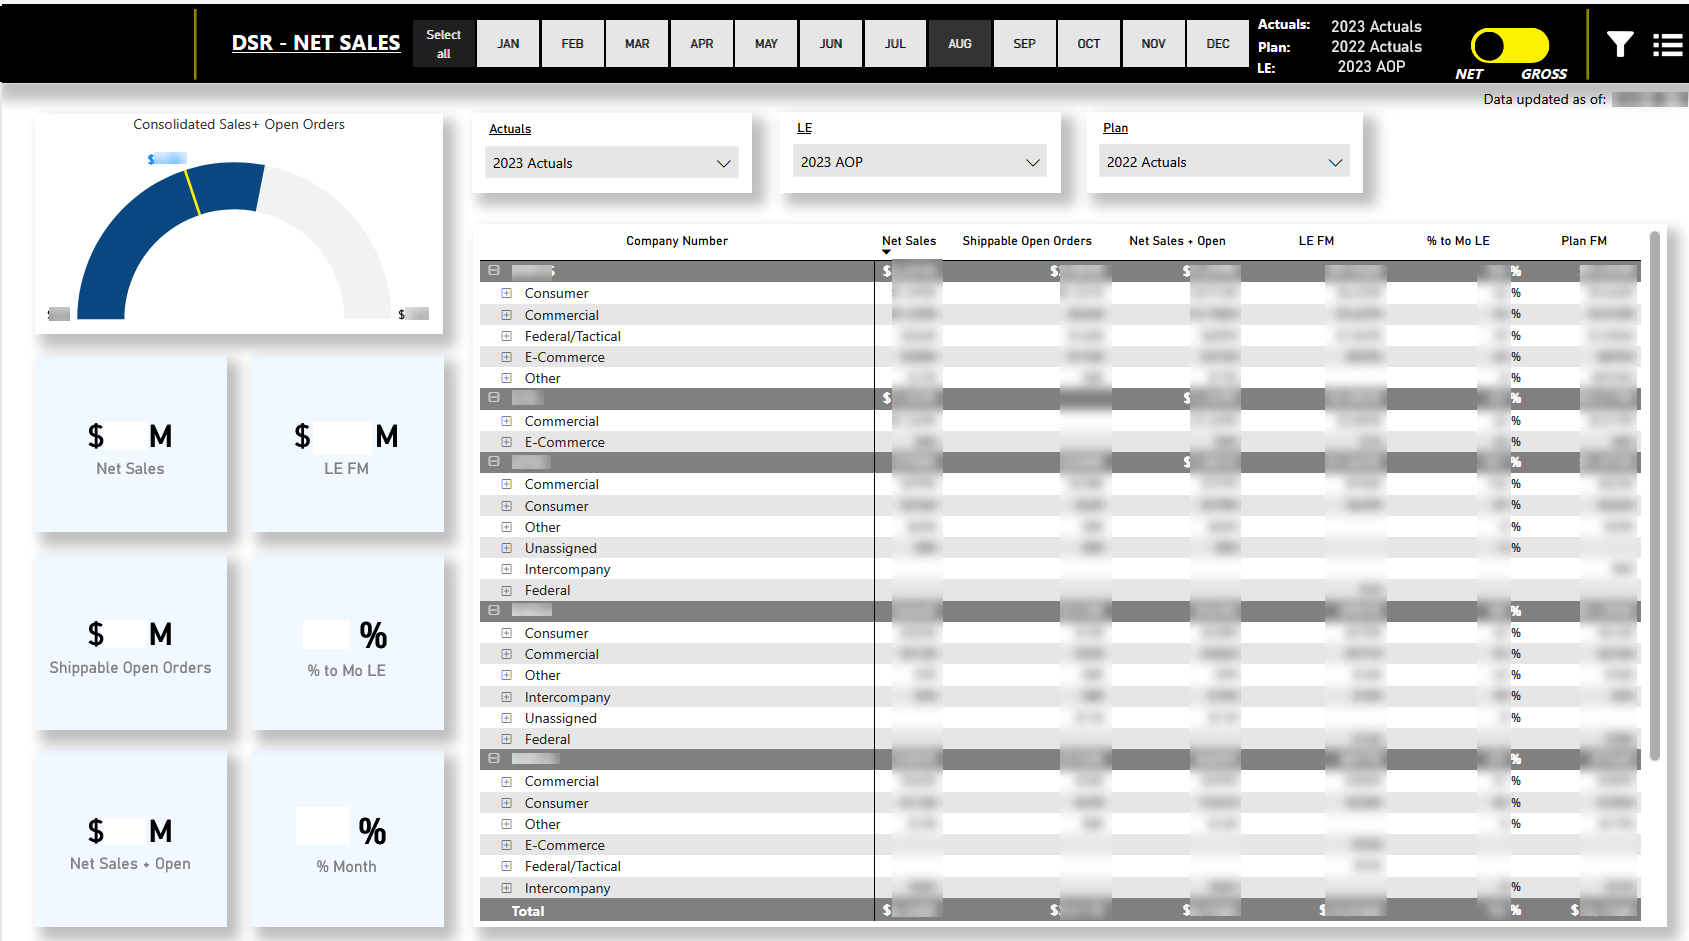The width and height of the screenshot is (1689, 941).
Task: Choose the OCT month button
Action: point(1089,44)
